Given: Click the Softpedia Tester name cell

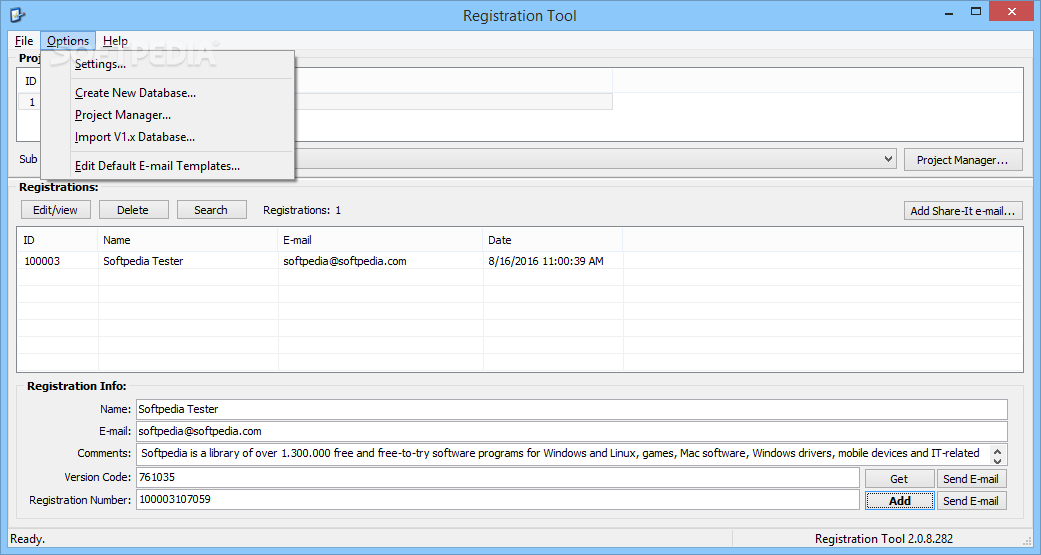Looking at the screenshot, I should click(x=143, y=261).
